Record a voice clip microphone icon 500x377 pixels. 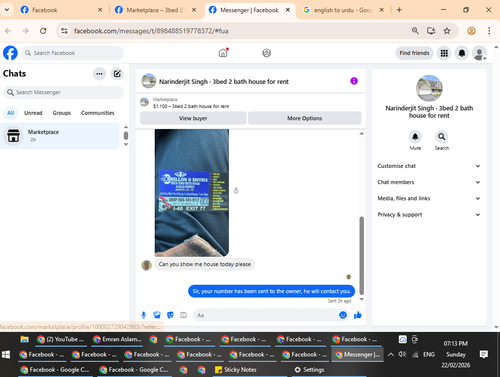coord(143,315)
